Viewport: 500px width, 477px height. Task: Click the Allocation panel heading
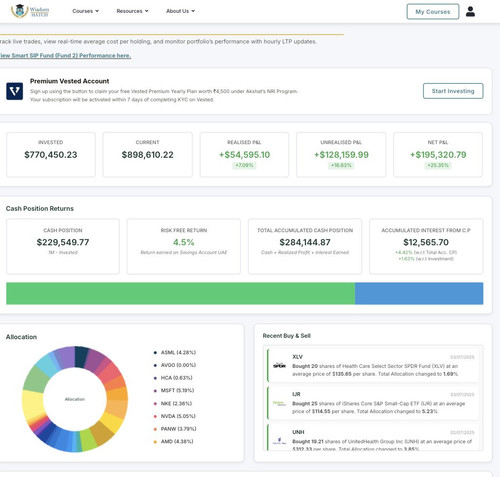tap(21, 337)
